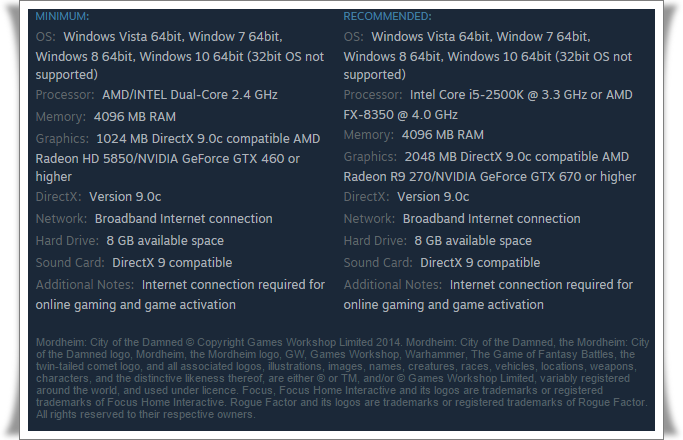Click the recommended 8 GB available space text
The image size is (683, 440).
click(473, 241)
